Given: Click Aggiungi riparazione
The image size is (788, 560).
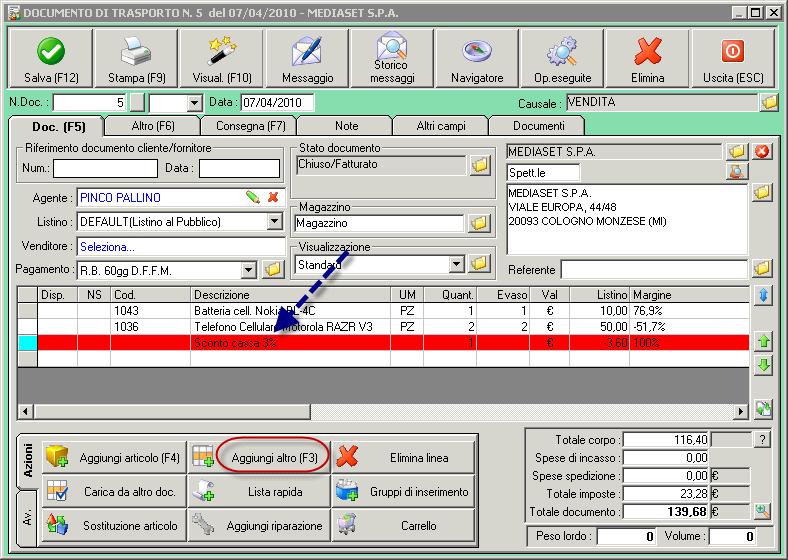Looking at the screenshot, I should point(259,525).
